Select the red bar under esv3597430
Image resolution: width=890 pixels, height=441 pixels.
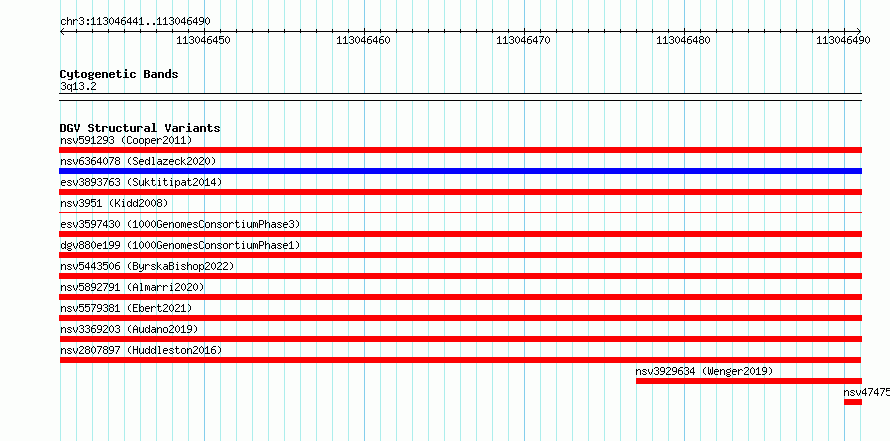tap(460, 234)
